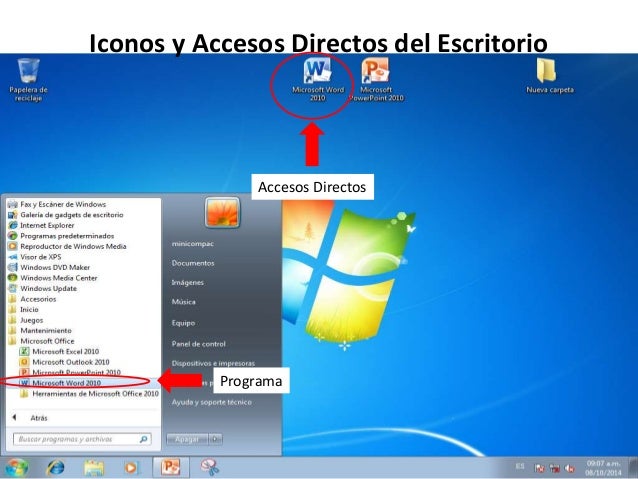
Task: Click the volume speaker tray icon
Action: click(x=570, y=468)
